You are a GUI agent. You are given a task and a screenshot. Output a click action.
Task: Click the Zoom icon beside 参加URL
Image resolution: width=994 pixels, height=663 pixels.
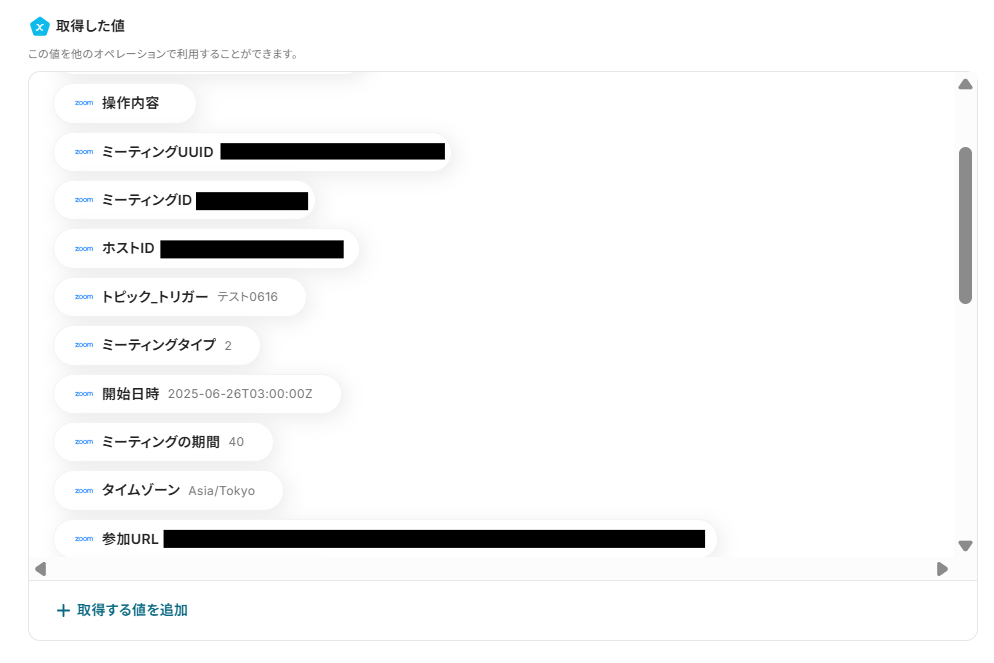pos(84,539)
